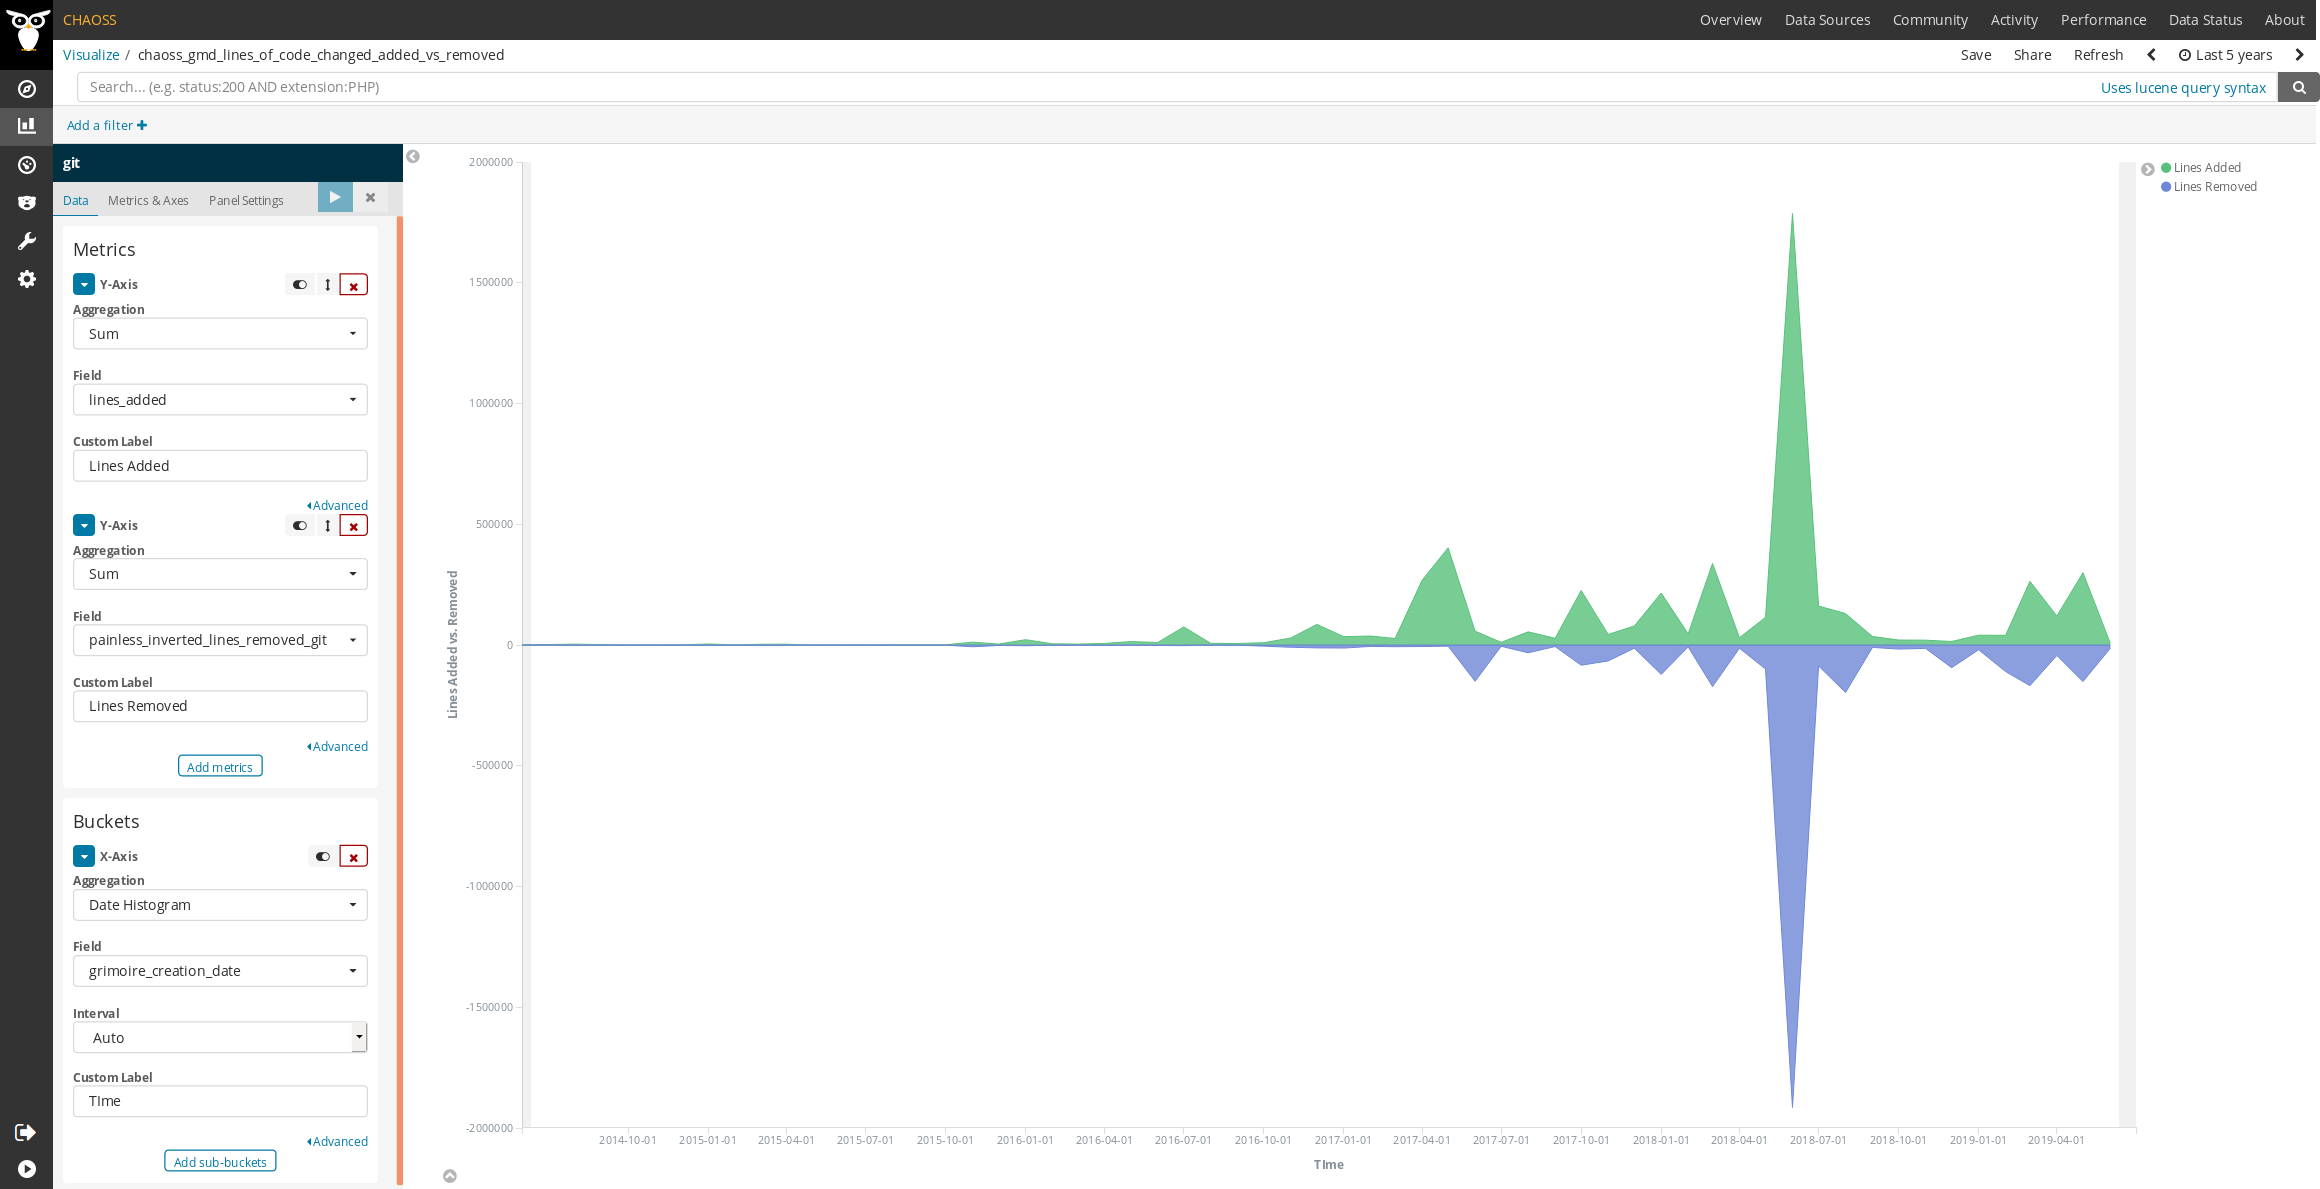Toggle enable for Lines Removed metric
This screenshot has width=2320, height=1189.
pos(300,526)
